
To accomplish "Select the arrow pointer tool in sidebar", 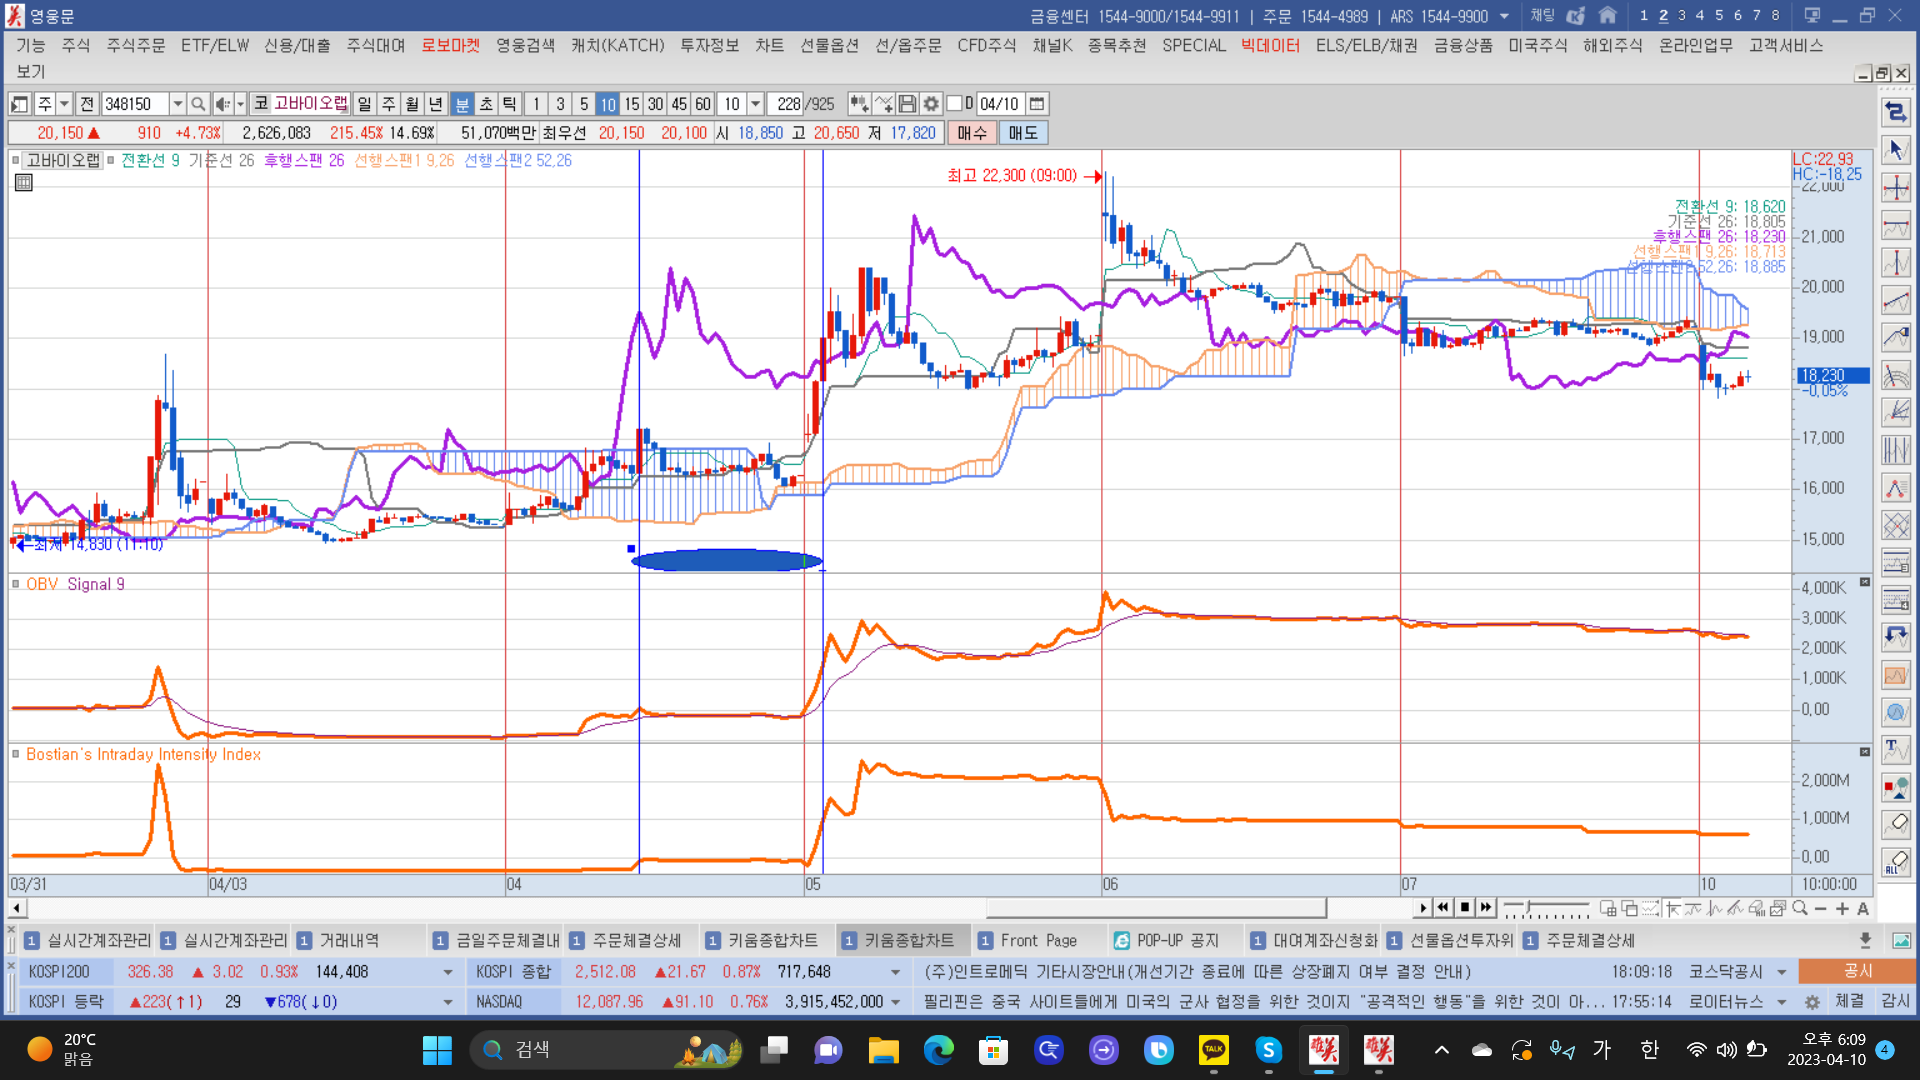I will 1896,150.
